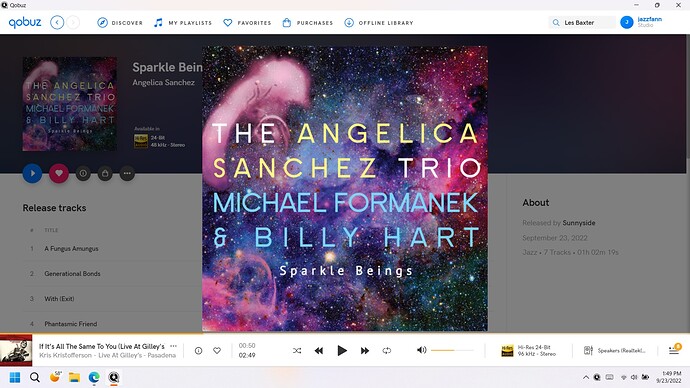
Task: Open the Windows Start menu
Action: (15, 377)
